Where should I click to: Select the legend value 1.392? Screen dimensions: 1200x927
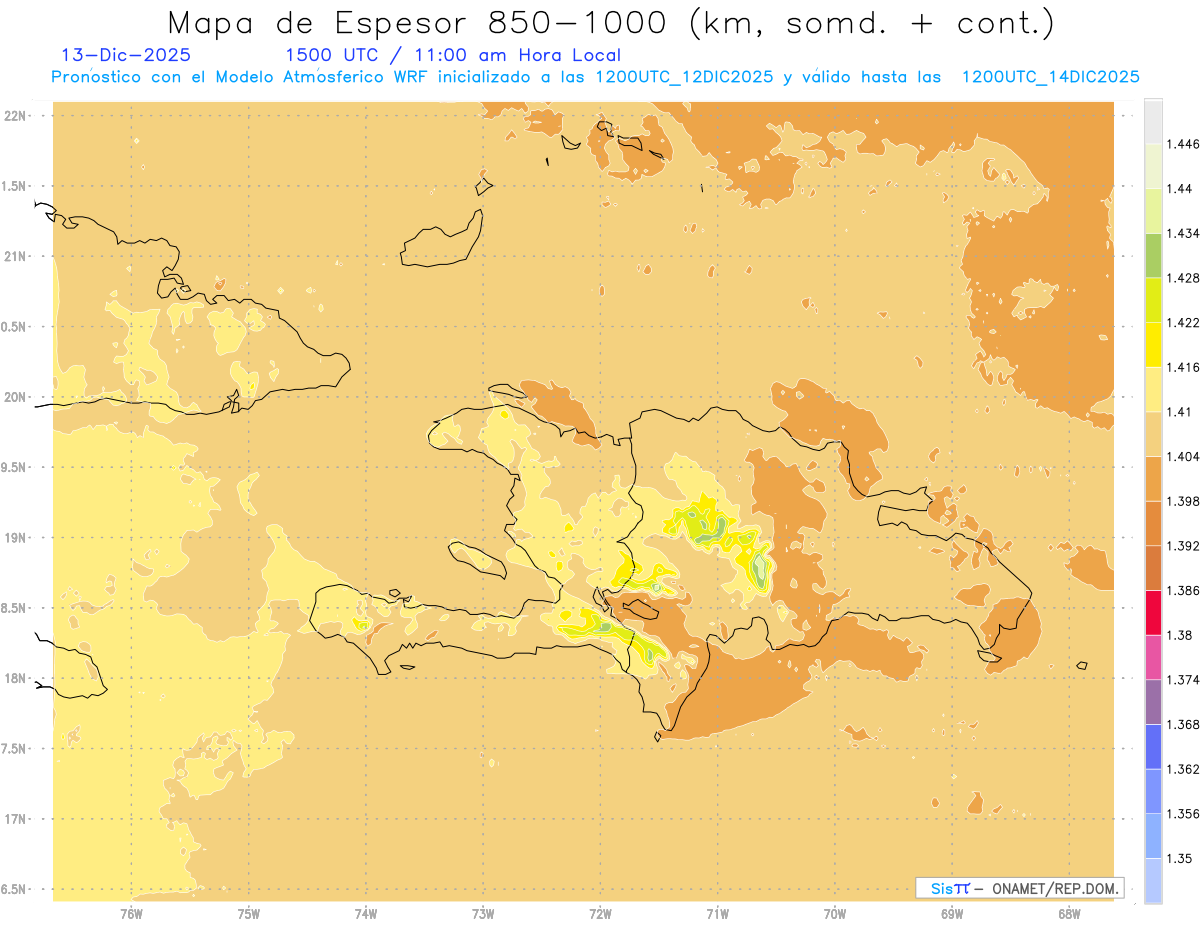pyautogui.click(x=1183, y=546)
